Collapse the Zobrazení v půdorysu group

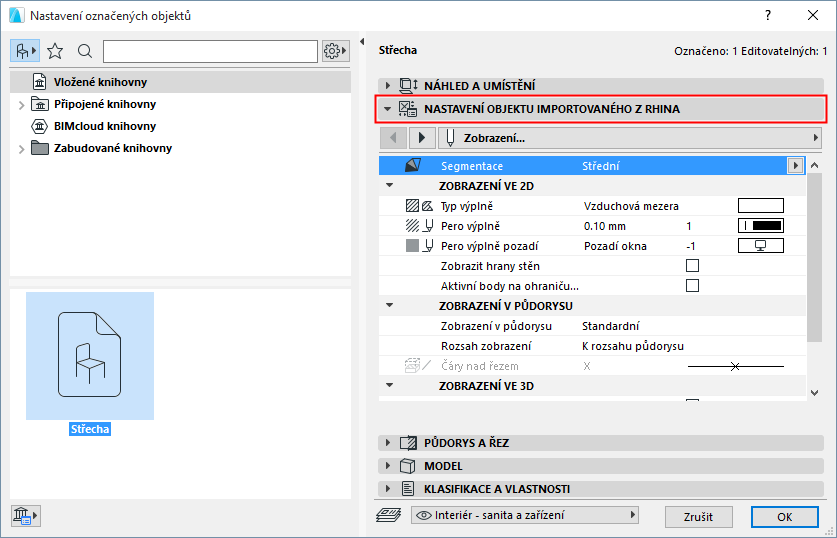point(390,305)
